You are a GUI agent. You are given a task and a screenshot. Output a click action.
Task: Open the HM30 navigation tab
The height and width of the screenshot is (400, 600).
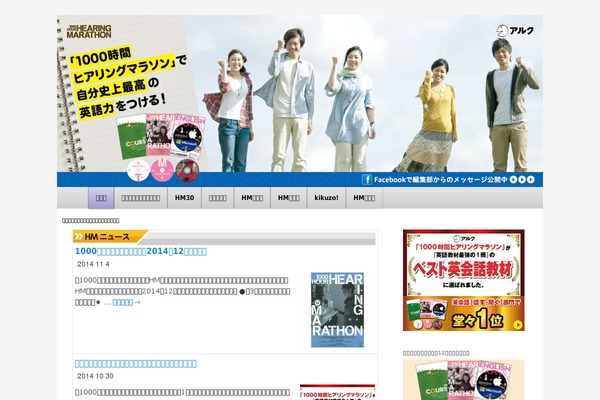coord(184,198)
